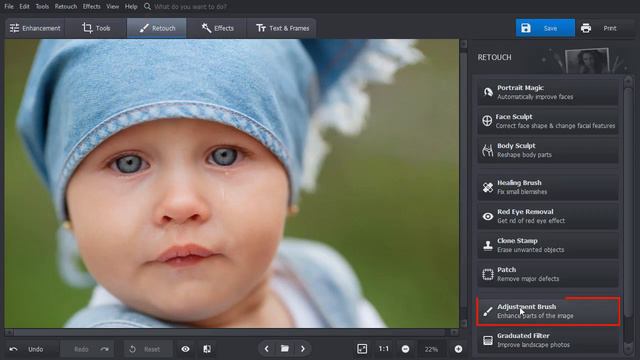This screenshot has height=360, width=640.
Task: Open the Graduated Filter tool
Action: tap(548, 340)
